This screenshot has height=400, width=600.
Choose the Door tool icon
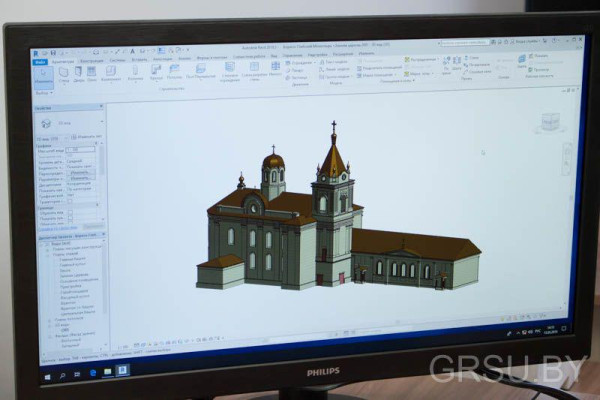pyautogui.click(x=78, y=72)
